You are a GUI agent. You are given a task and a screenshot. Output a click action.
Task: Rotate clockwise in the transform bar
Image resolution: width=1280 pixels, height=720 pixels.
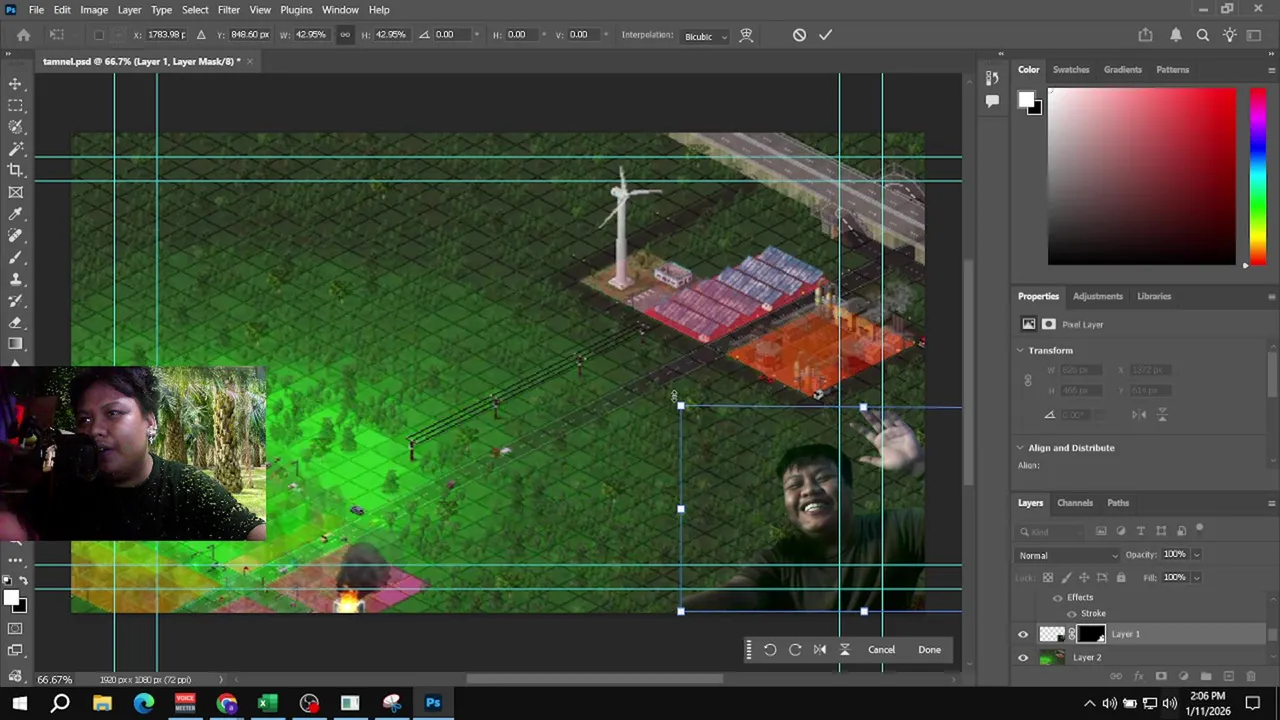click(795, 650)
